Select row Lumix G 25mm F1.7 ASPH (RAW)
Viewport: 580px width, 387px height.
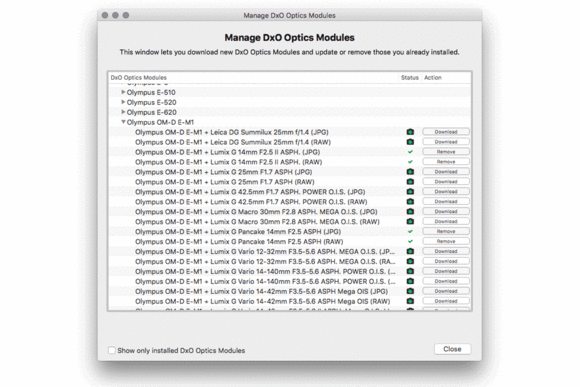coord(290,182)
